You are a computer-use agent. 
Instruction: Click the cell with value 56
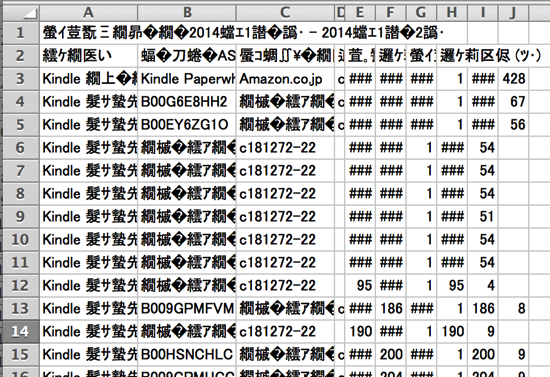(513, 124)
